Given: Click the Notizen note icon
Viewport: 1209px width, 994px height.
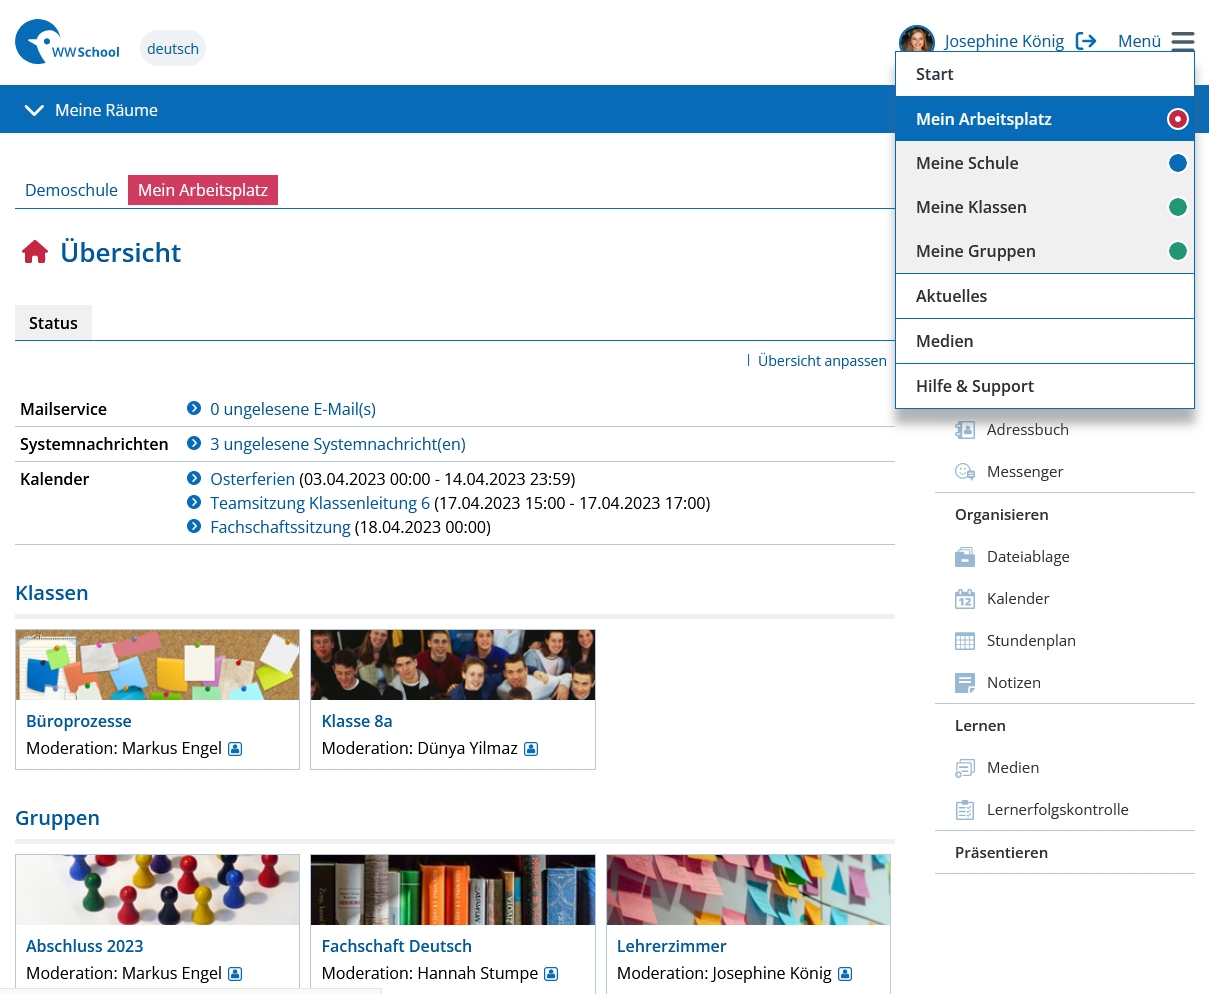Looking at the screenshot, I should 965,683.
